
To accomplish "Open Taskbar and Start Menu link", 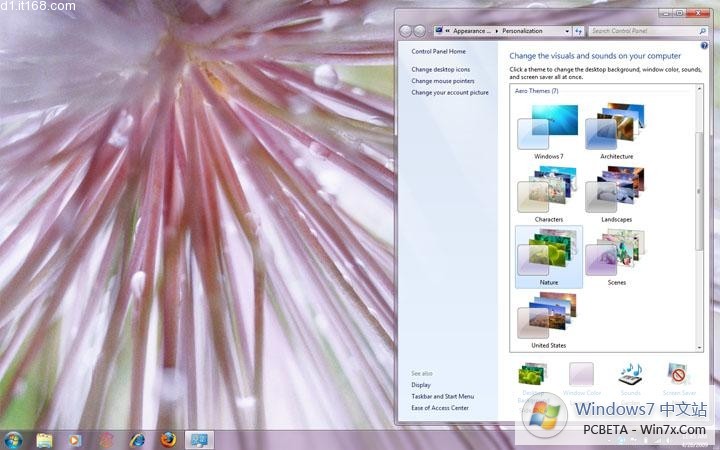I will (x=443, y=396).
